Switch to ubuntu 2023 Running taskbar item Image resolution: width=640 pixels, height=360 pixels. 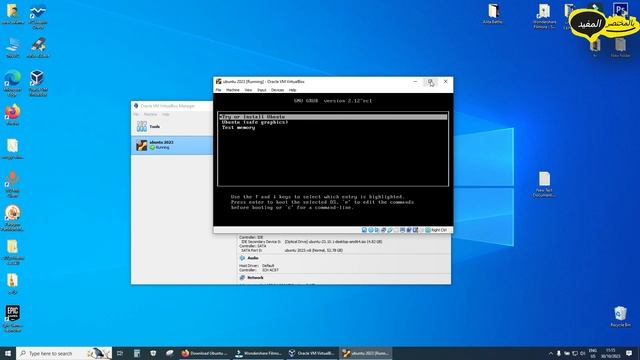pyautogui.click(x=366, y=353)
